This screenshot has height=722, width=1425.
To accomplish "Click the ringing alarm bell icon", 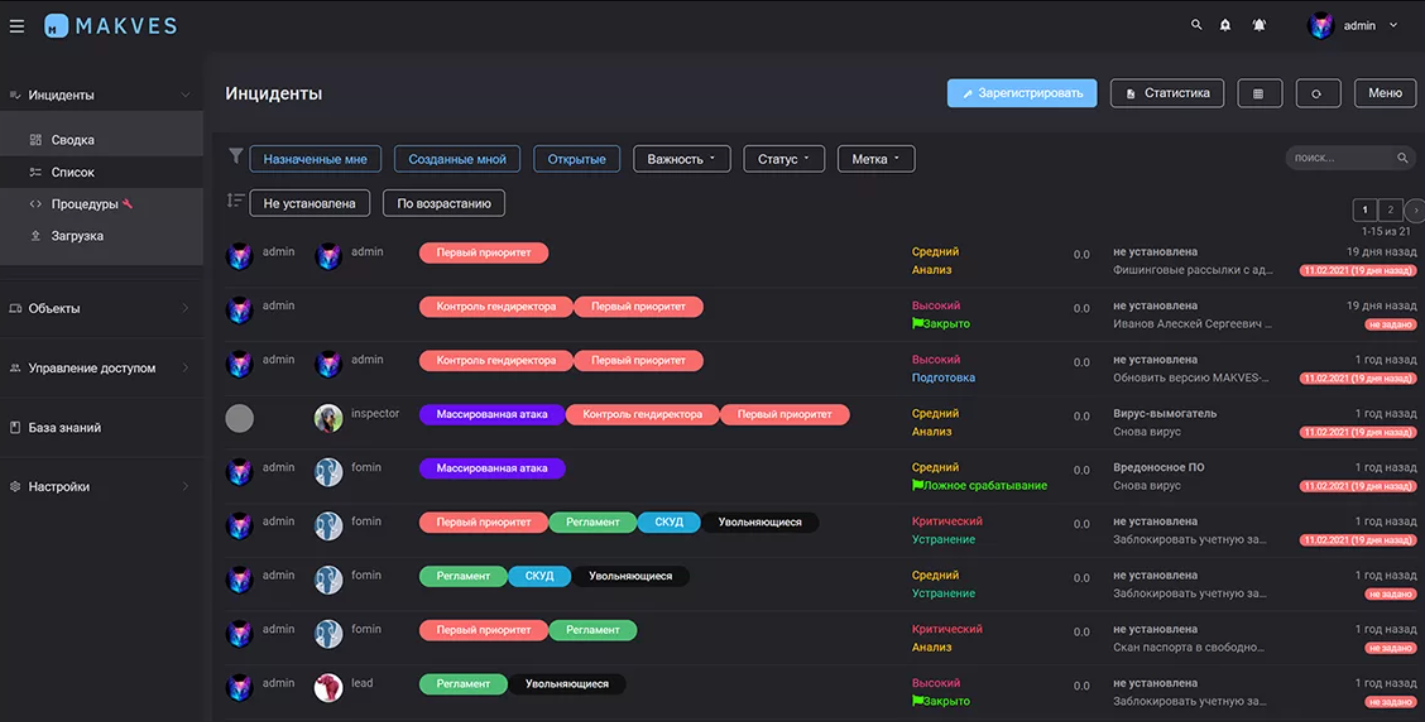I will 1259,25.
